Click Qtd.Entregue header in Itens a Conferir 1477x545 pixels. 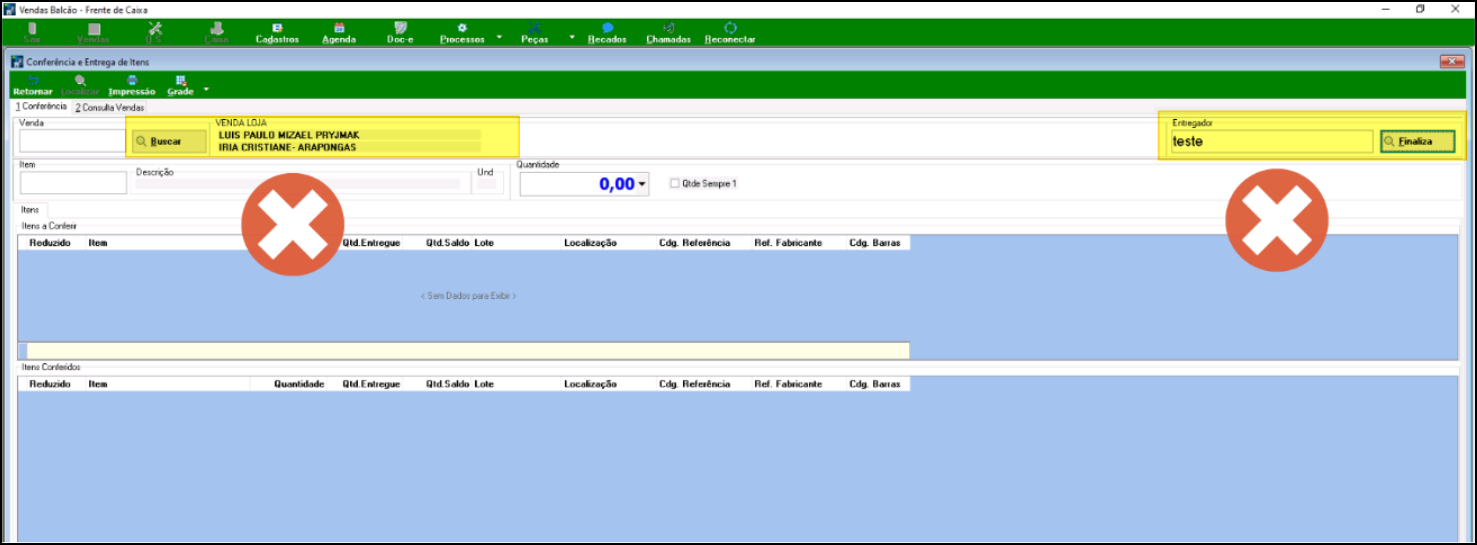click(x=371, y=243)
